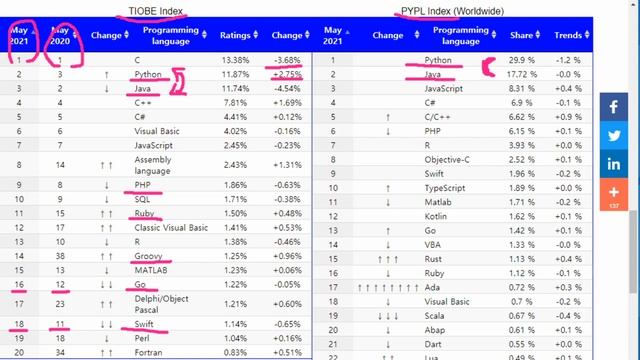Click Classic Visual Basic entry

click(x=171, y=228)
